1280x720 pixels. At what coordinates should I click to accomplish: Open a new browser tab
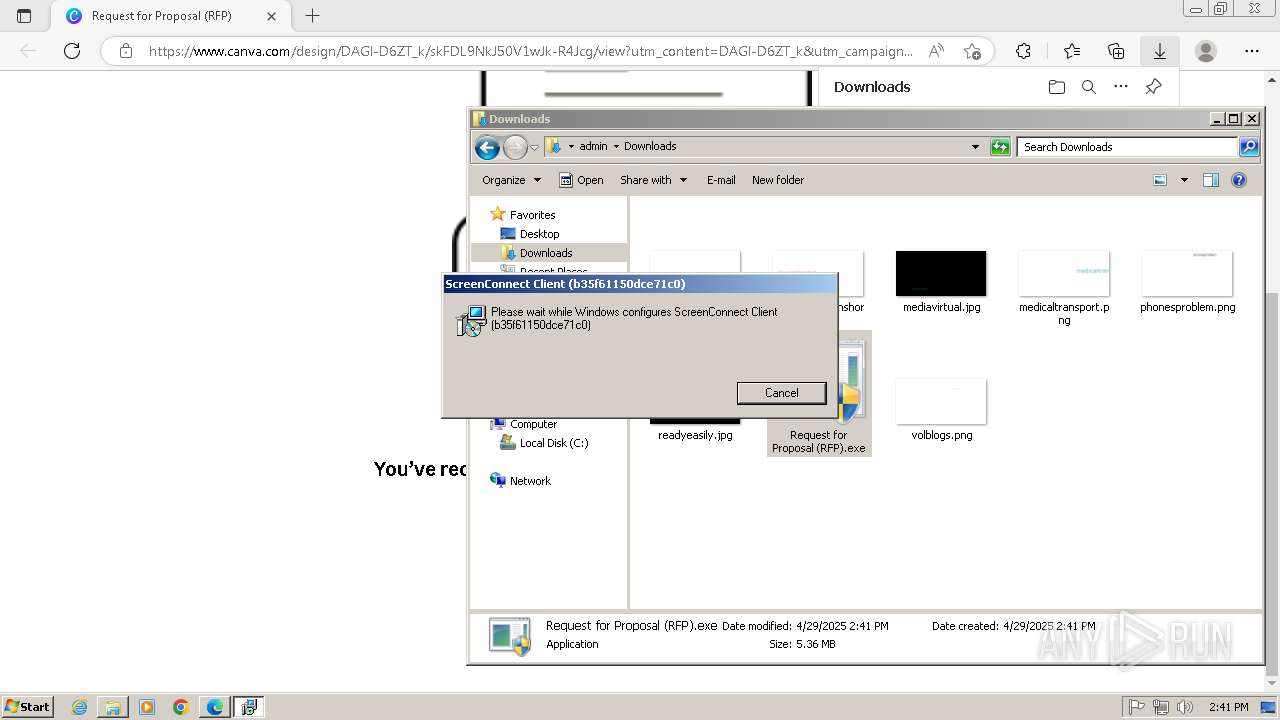click(x=312, y=16)
